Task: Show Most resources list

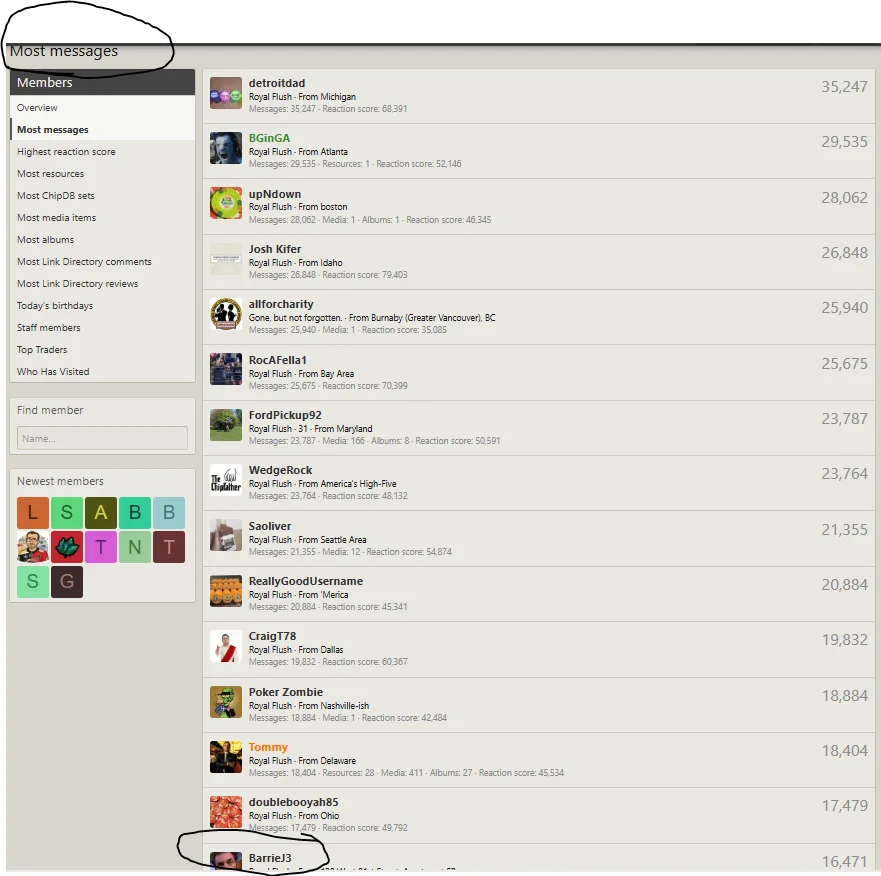Action: [x=51, y=174]
